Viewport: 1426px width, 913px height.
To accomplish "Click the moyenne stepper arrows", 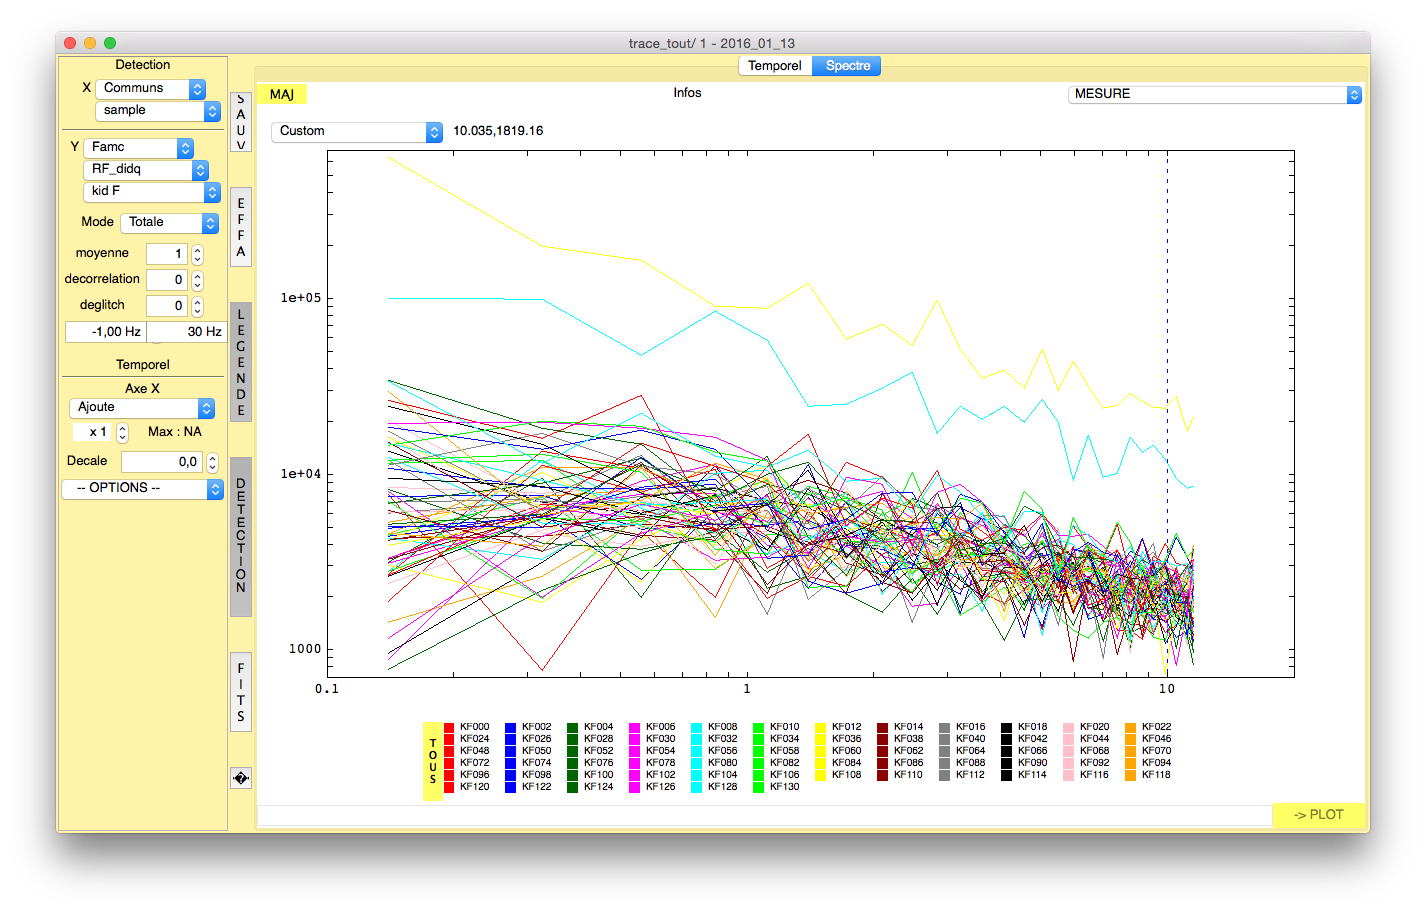I will [197, 254].
